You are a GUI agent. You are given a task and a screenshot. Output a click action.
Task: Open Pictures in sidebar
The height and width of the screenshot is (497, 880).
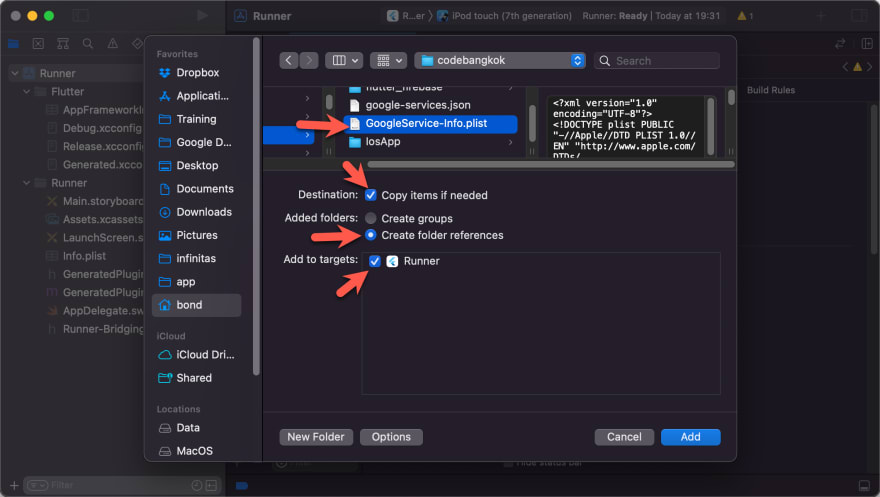[196, 235]
